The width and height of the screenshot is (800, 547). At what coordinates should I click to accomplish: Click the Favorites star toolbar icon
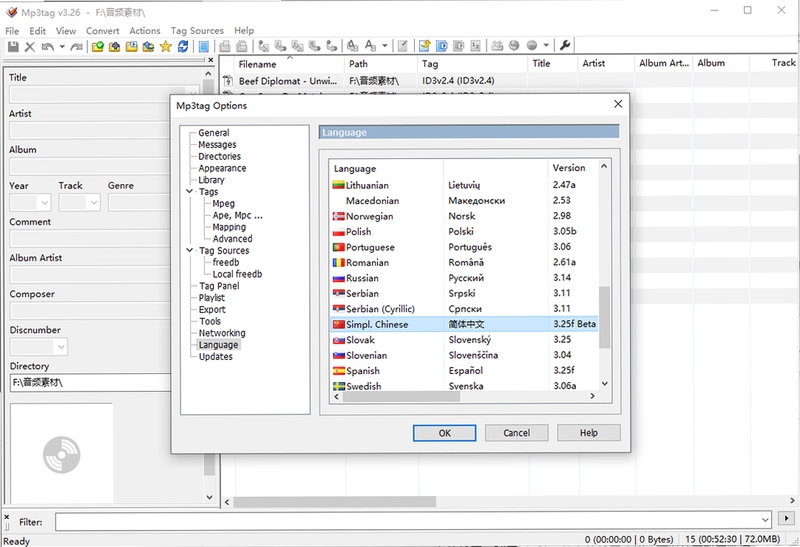165,46
